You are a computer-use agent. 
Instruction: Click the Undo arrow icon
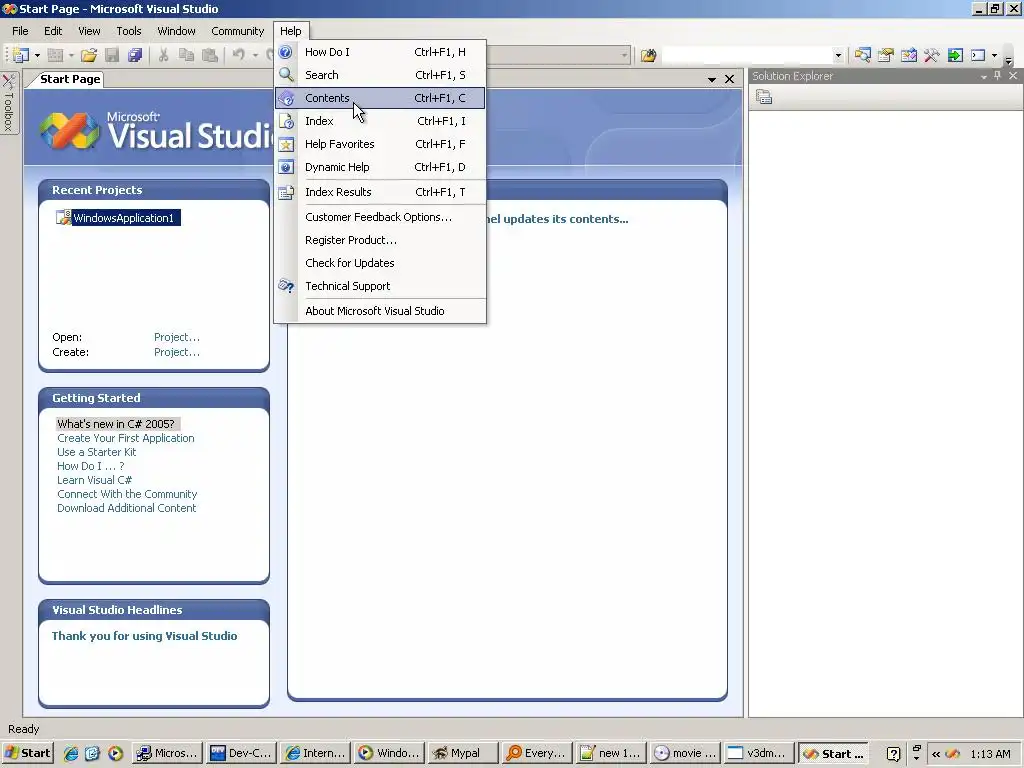[239, 56]
